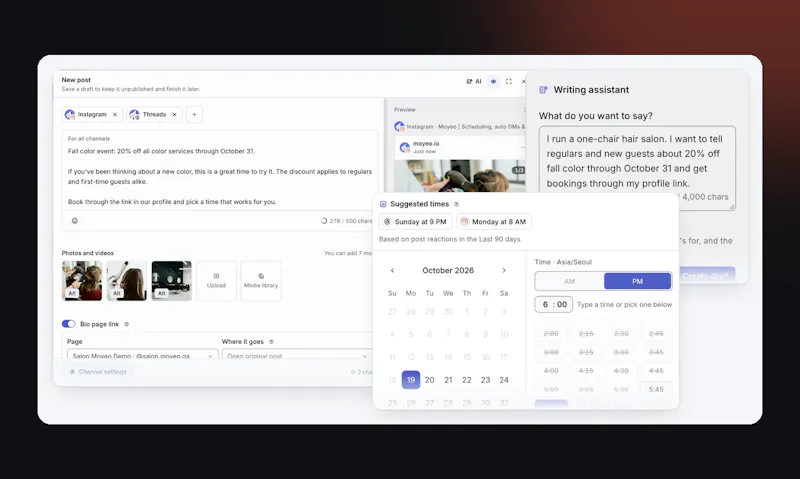800x479 pixels.
Task: Click the Create draft button
Action: [707, 274]
